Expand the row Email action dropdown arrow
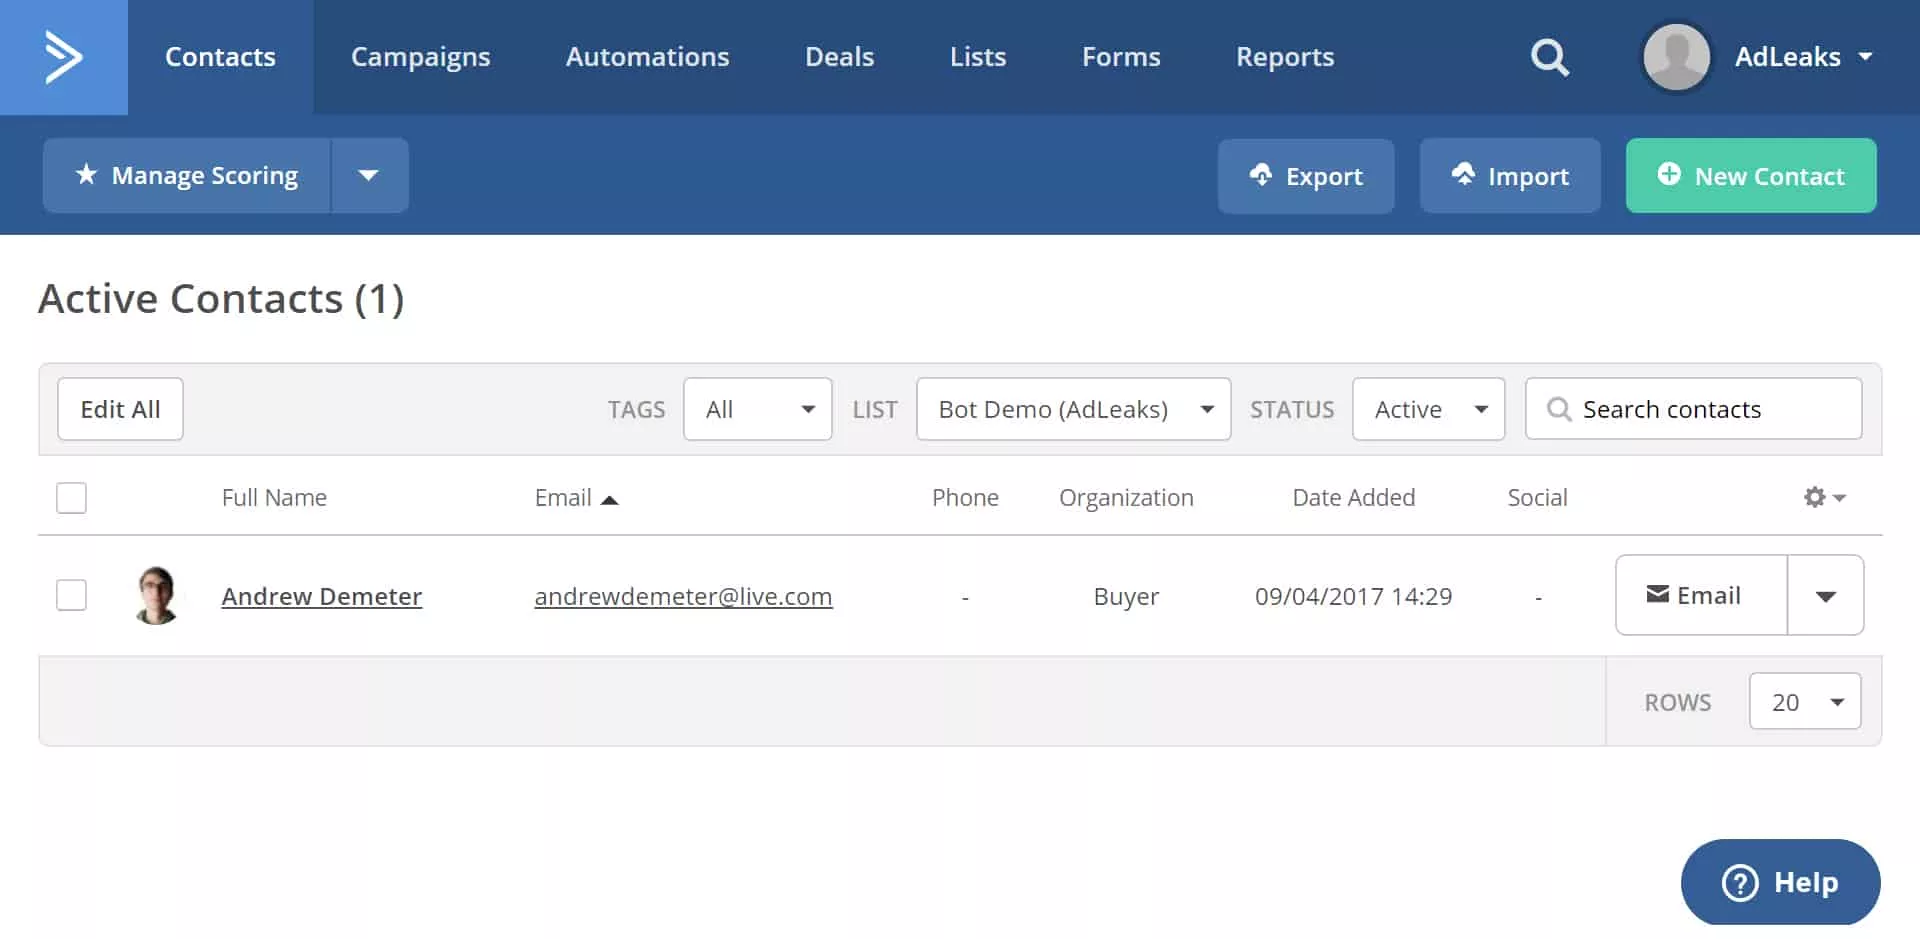Image resolution: width=1920 pixels, height=939 pixels. (x=1825, y=595)
